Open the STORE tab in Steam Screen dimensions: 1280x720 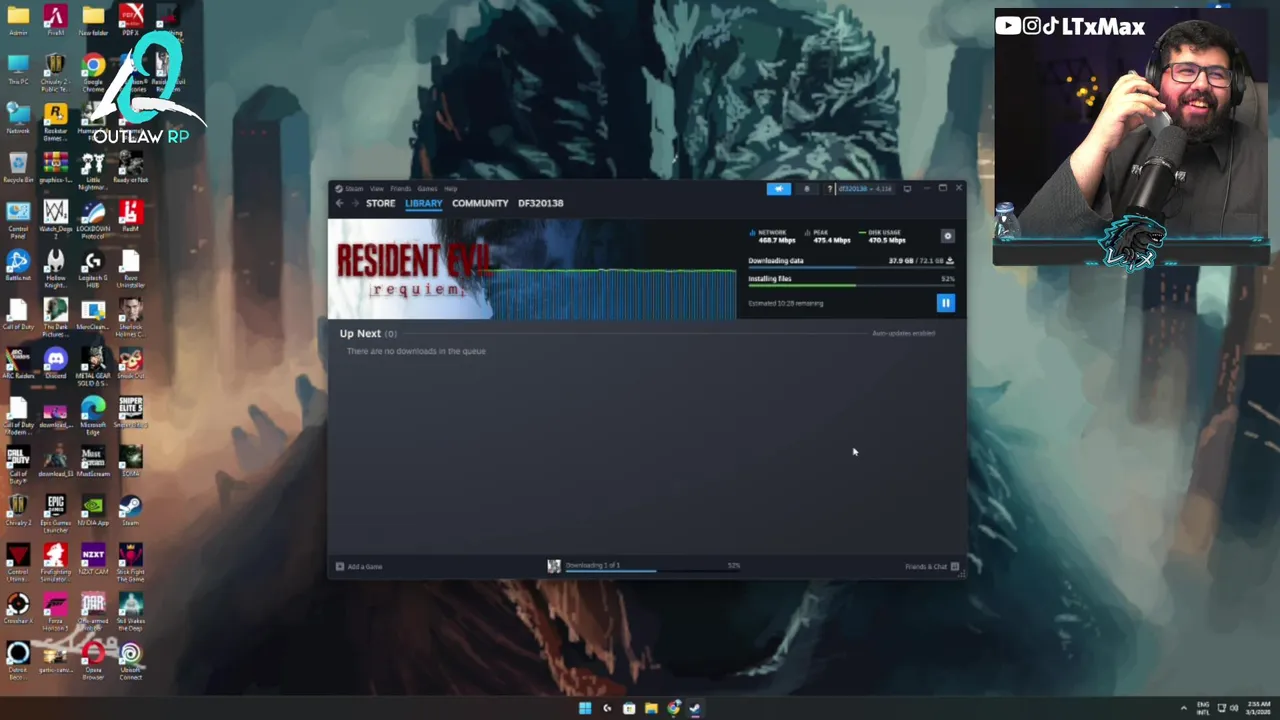click(380, 203)
